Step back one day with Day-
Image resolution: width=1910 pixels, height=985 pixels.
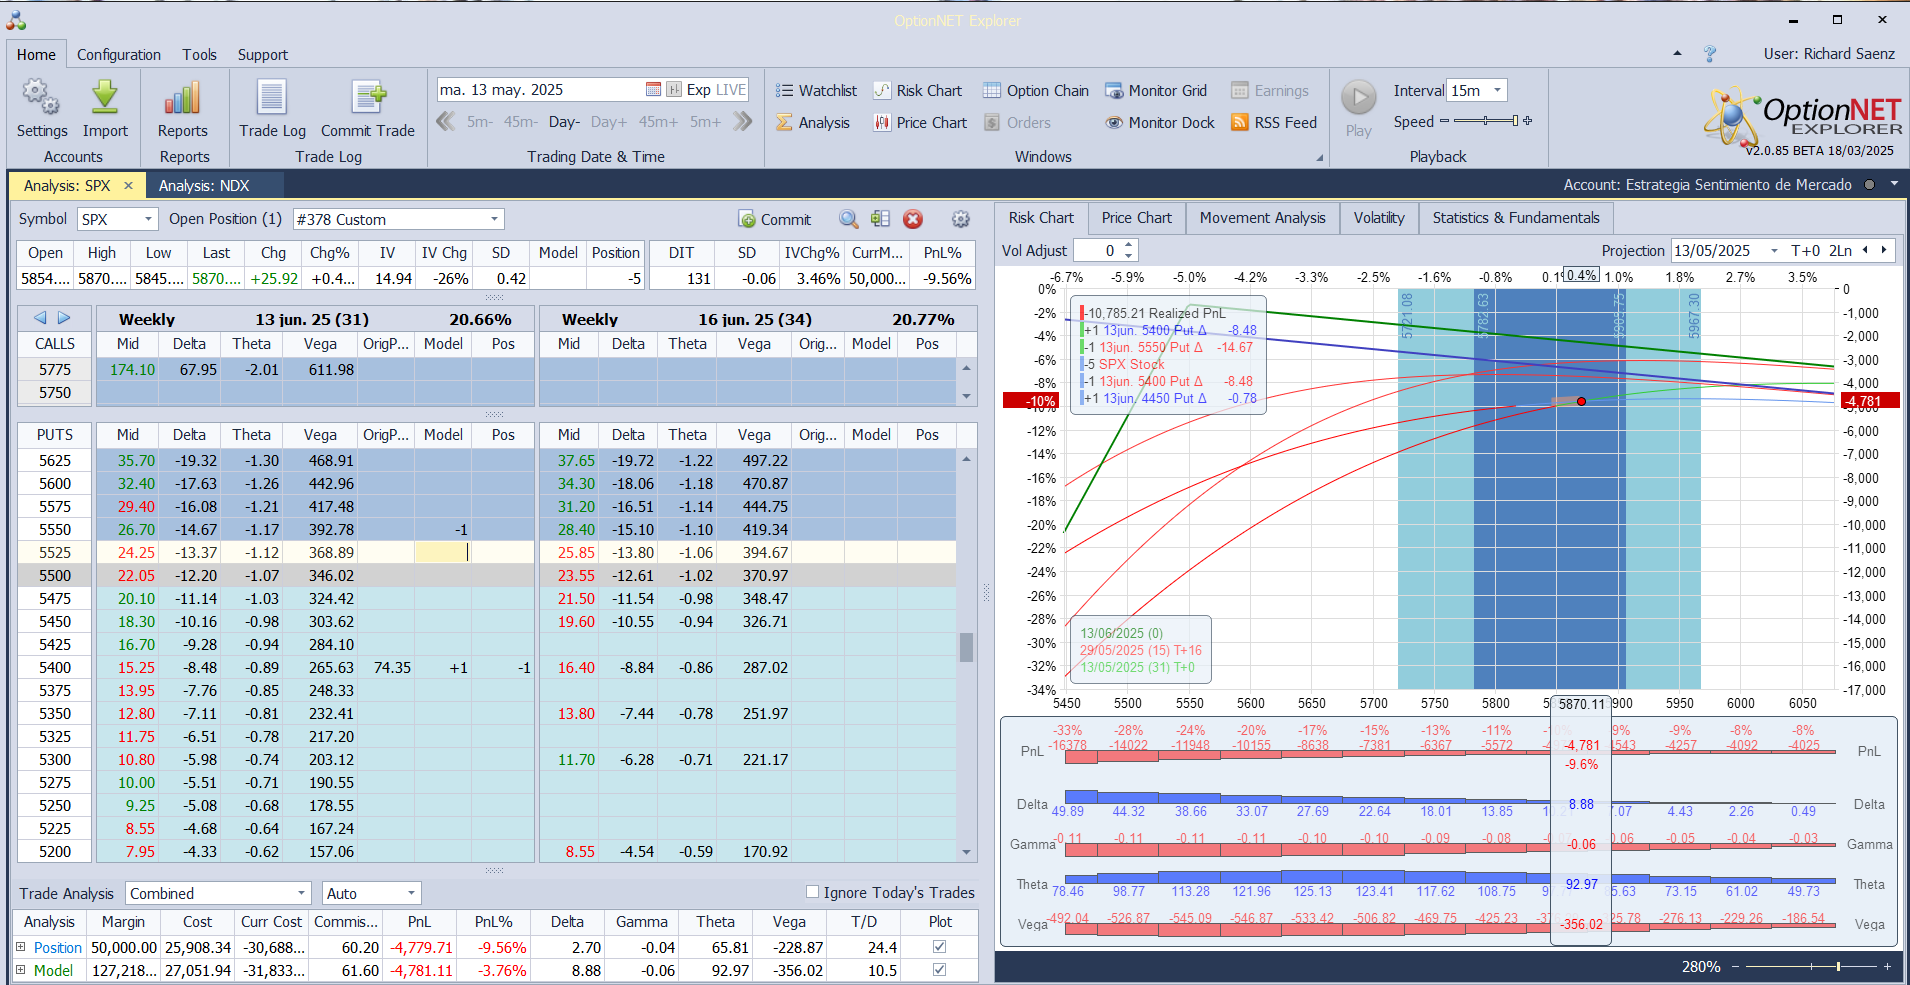point(564,121)
